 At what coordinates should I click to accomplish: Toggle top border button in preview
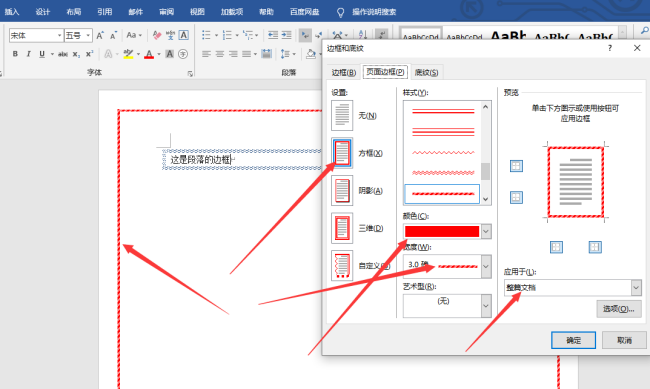(516, 166)
